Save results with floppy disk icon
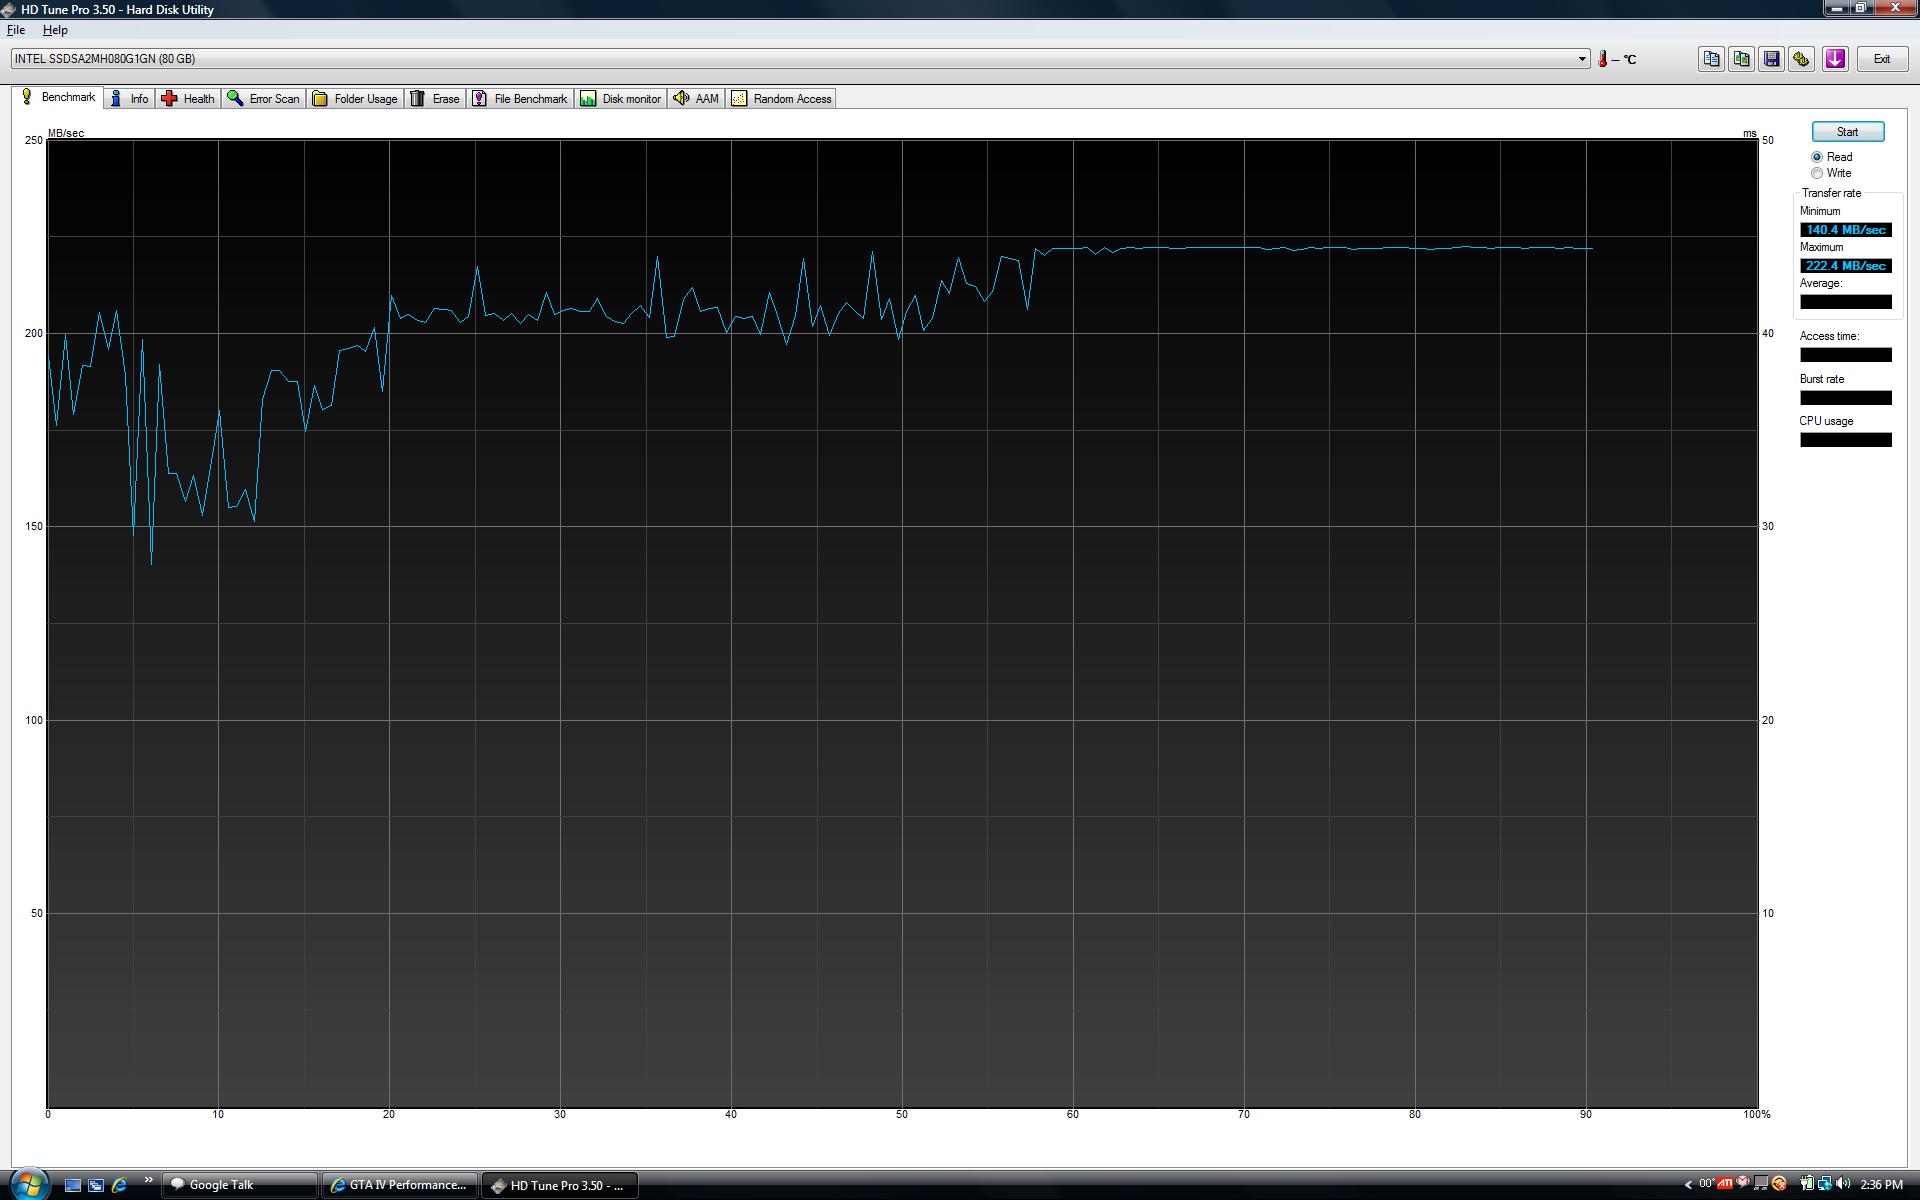The height and width of the screenshot is (1200, 1920). 1771,59
